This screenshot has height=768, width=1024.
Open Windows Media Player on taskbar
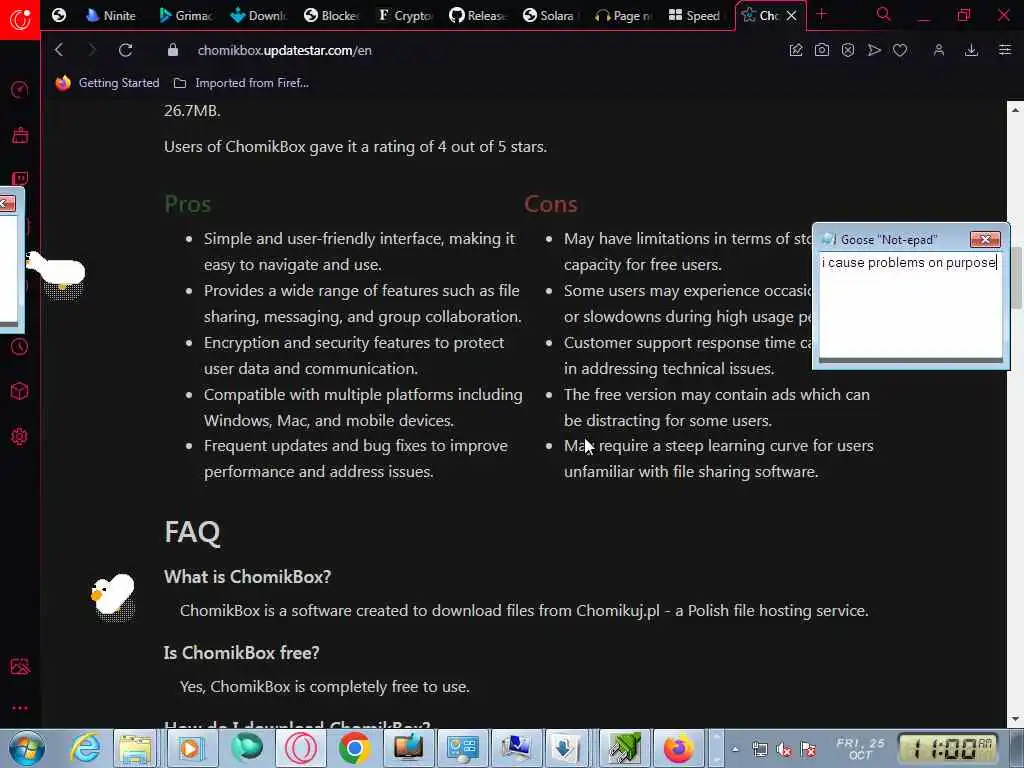190,748
